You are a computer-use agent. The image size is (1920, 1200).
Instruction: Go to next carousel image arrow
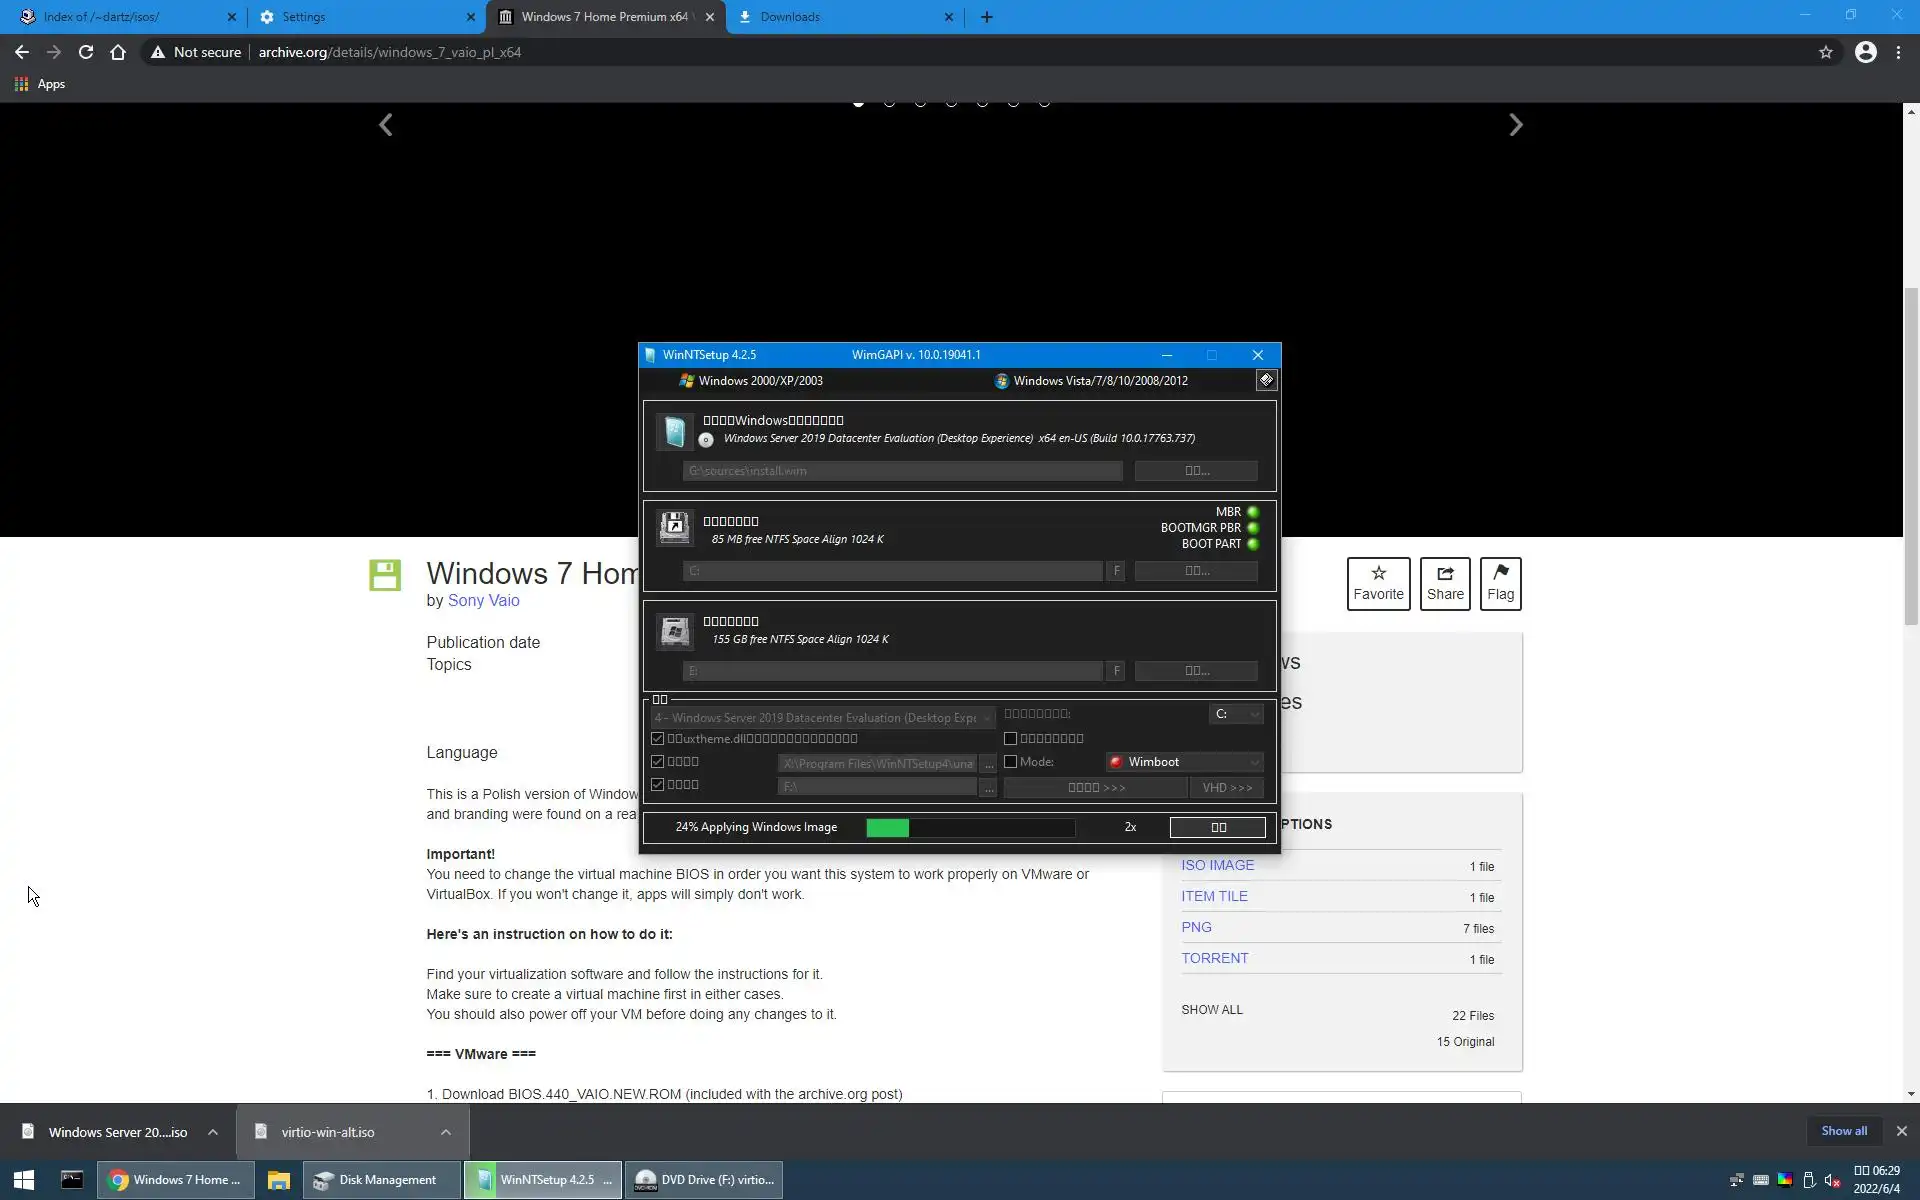click(1516, 125)
